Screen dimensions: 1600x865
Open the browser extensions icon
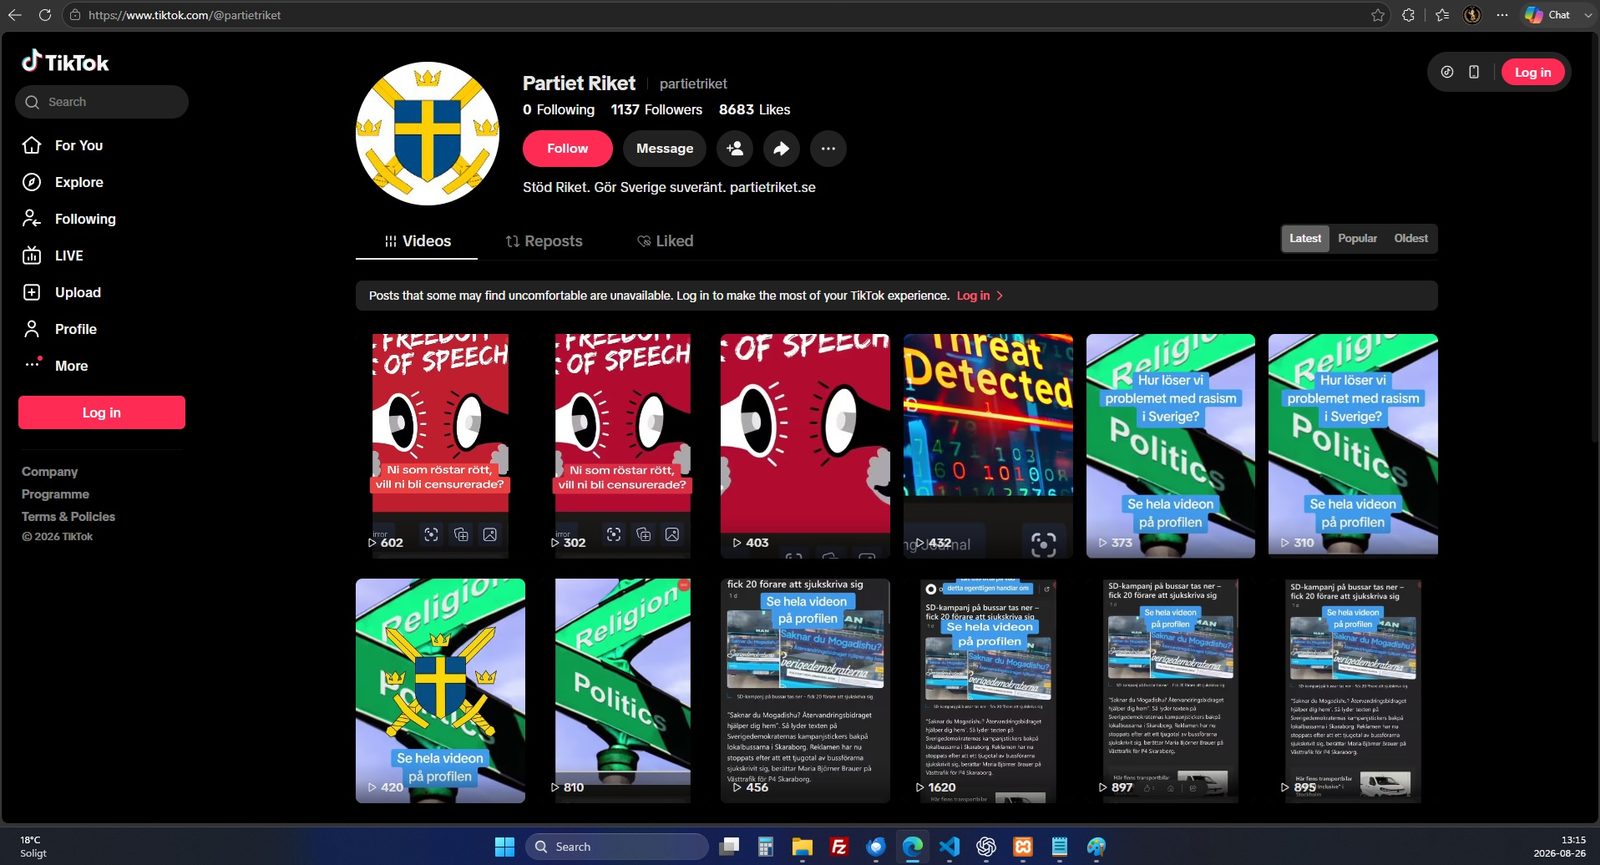(x=1409, y=15)
